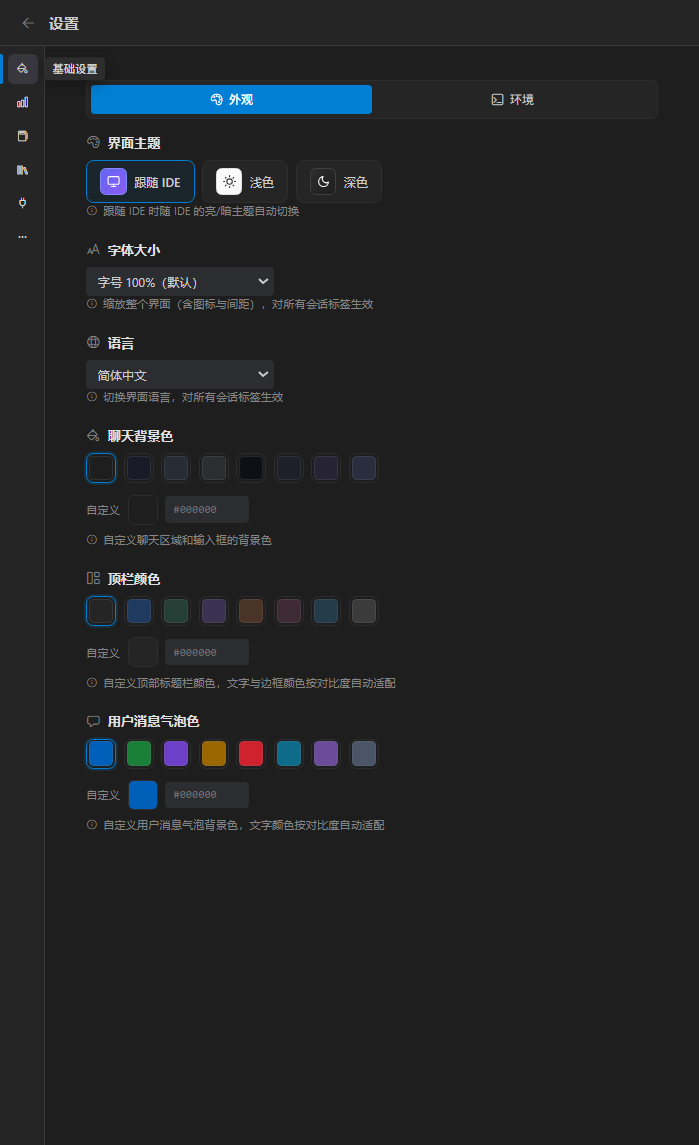Click the 字体大小 section heading
This screenshot has width=699, height=1145.
[x=134, y=250]
